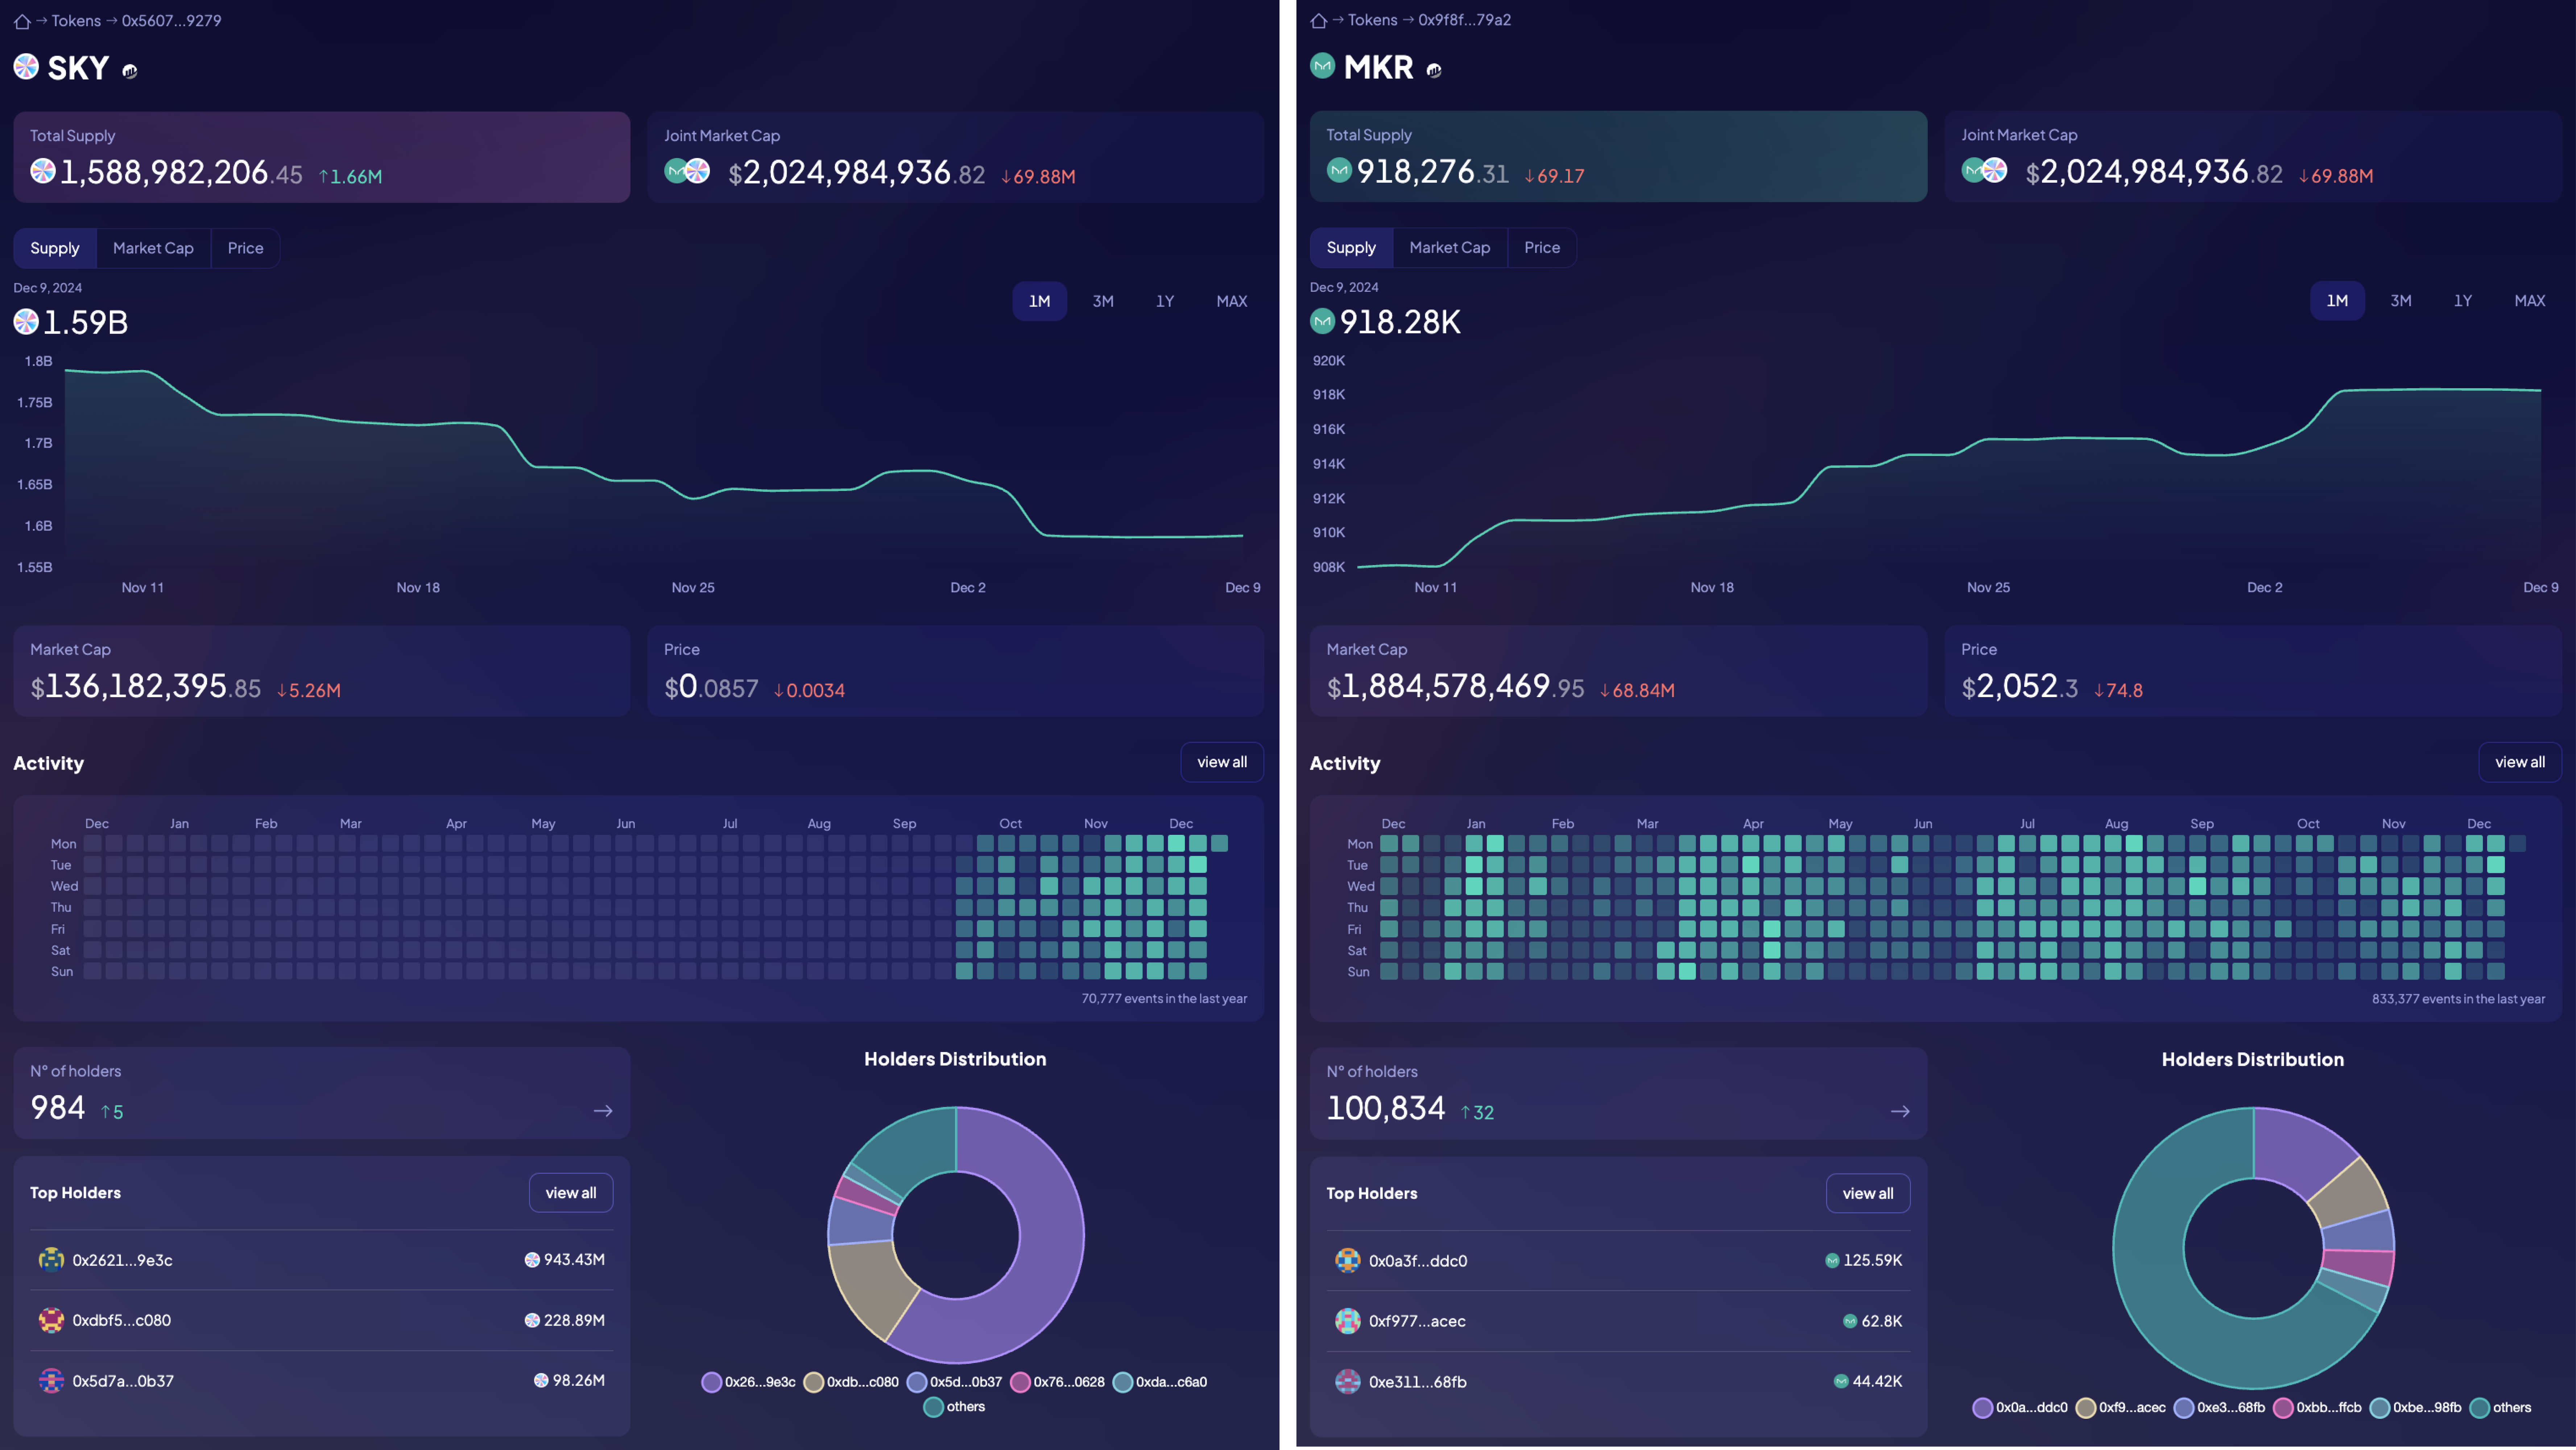Open Tokens link in SKY breadcrumb
The width and height of the screenshot is (2576, 1450).
pyautogui.click(x=76, y=21)
